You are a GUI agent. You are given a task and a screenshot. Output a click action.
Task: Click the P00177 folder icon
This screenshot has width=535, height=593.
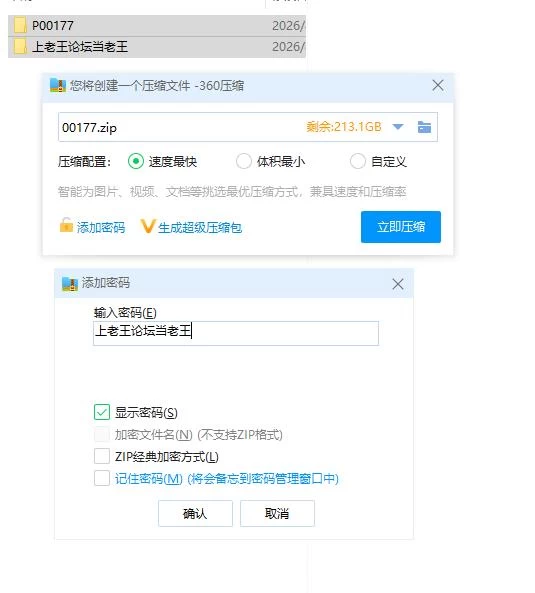pos(20,26)
